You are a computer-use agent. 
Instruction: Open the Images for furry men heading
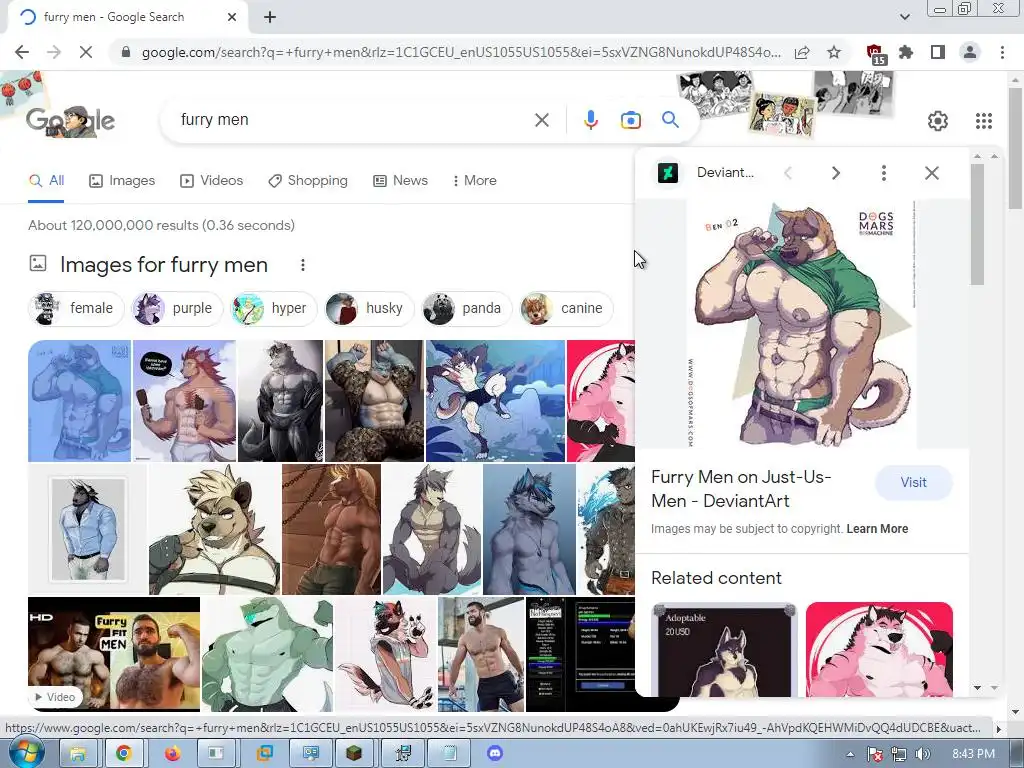coord(164,265)
